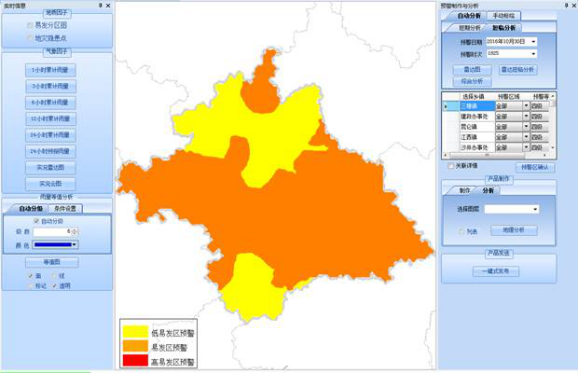Click the yellow legend swatch 低易发区预警

click(135, 332)
